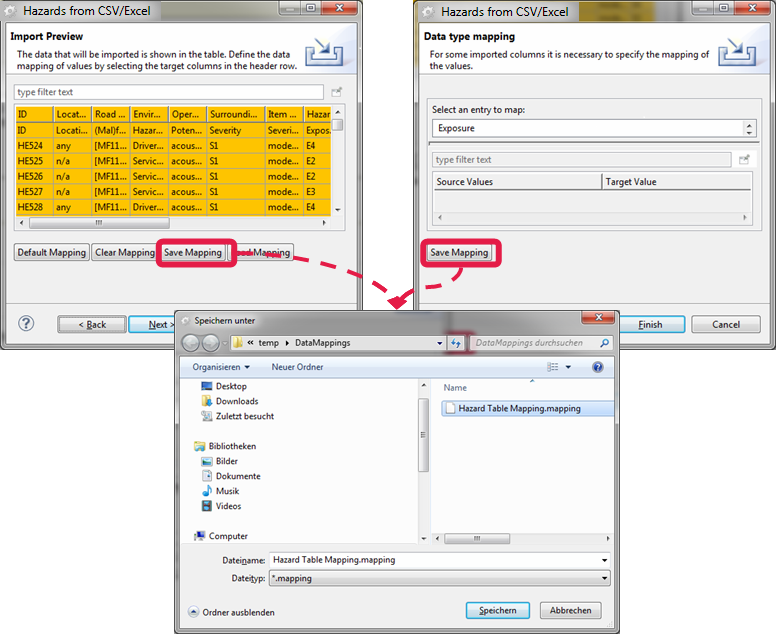The height and width of the screenshot is (634, 776).
Task: Select HE526 row in preview table
Action: click(x=173, y=176)
